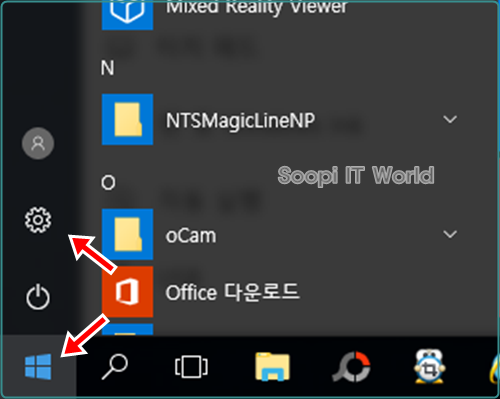
Task: Expand the NTSMagicLineNP folder chevron
Action: pos(450,119)
